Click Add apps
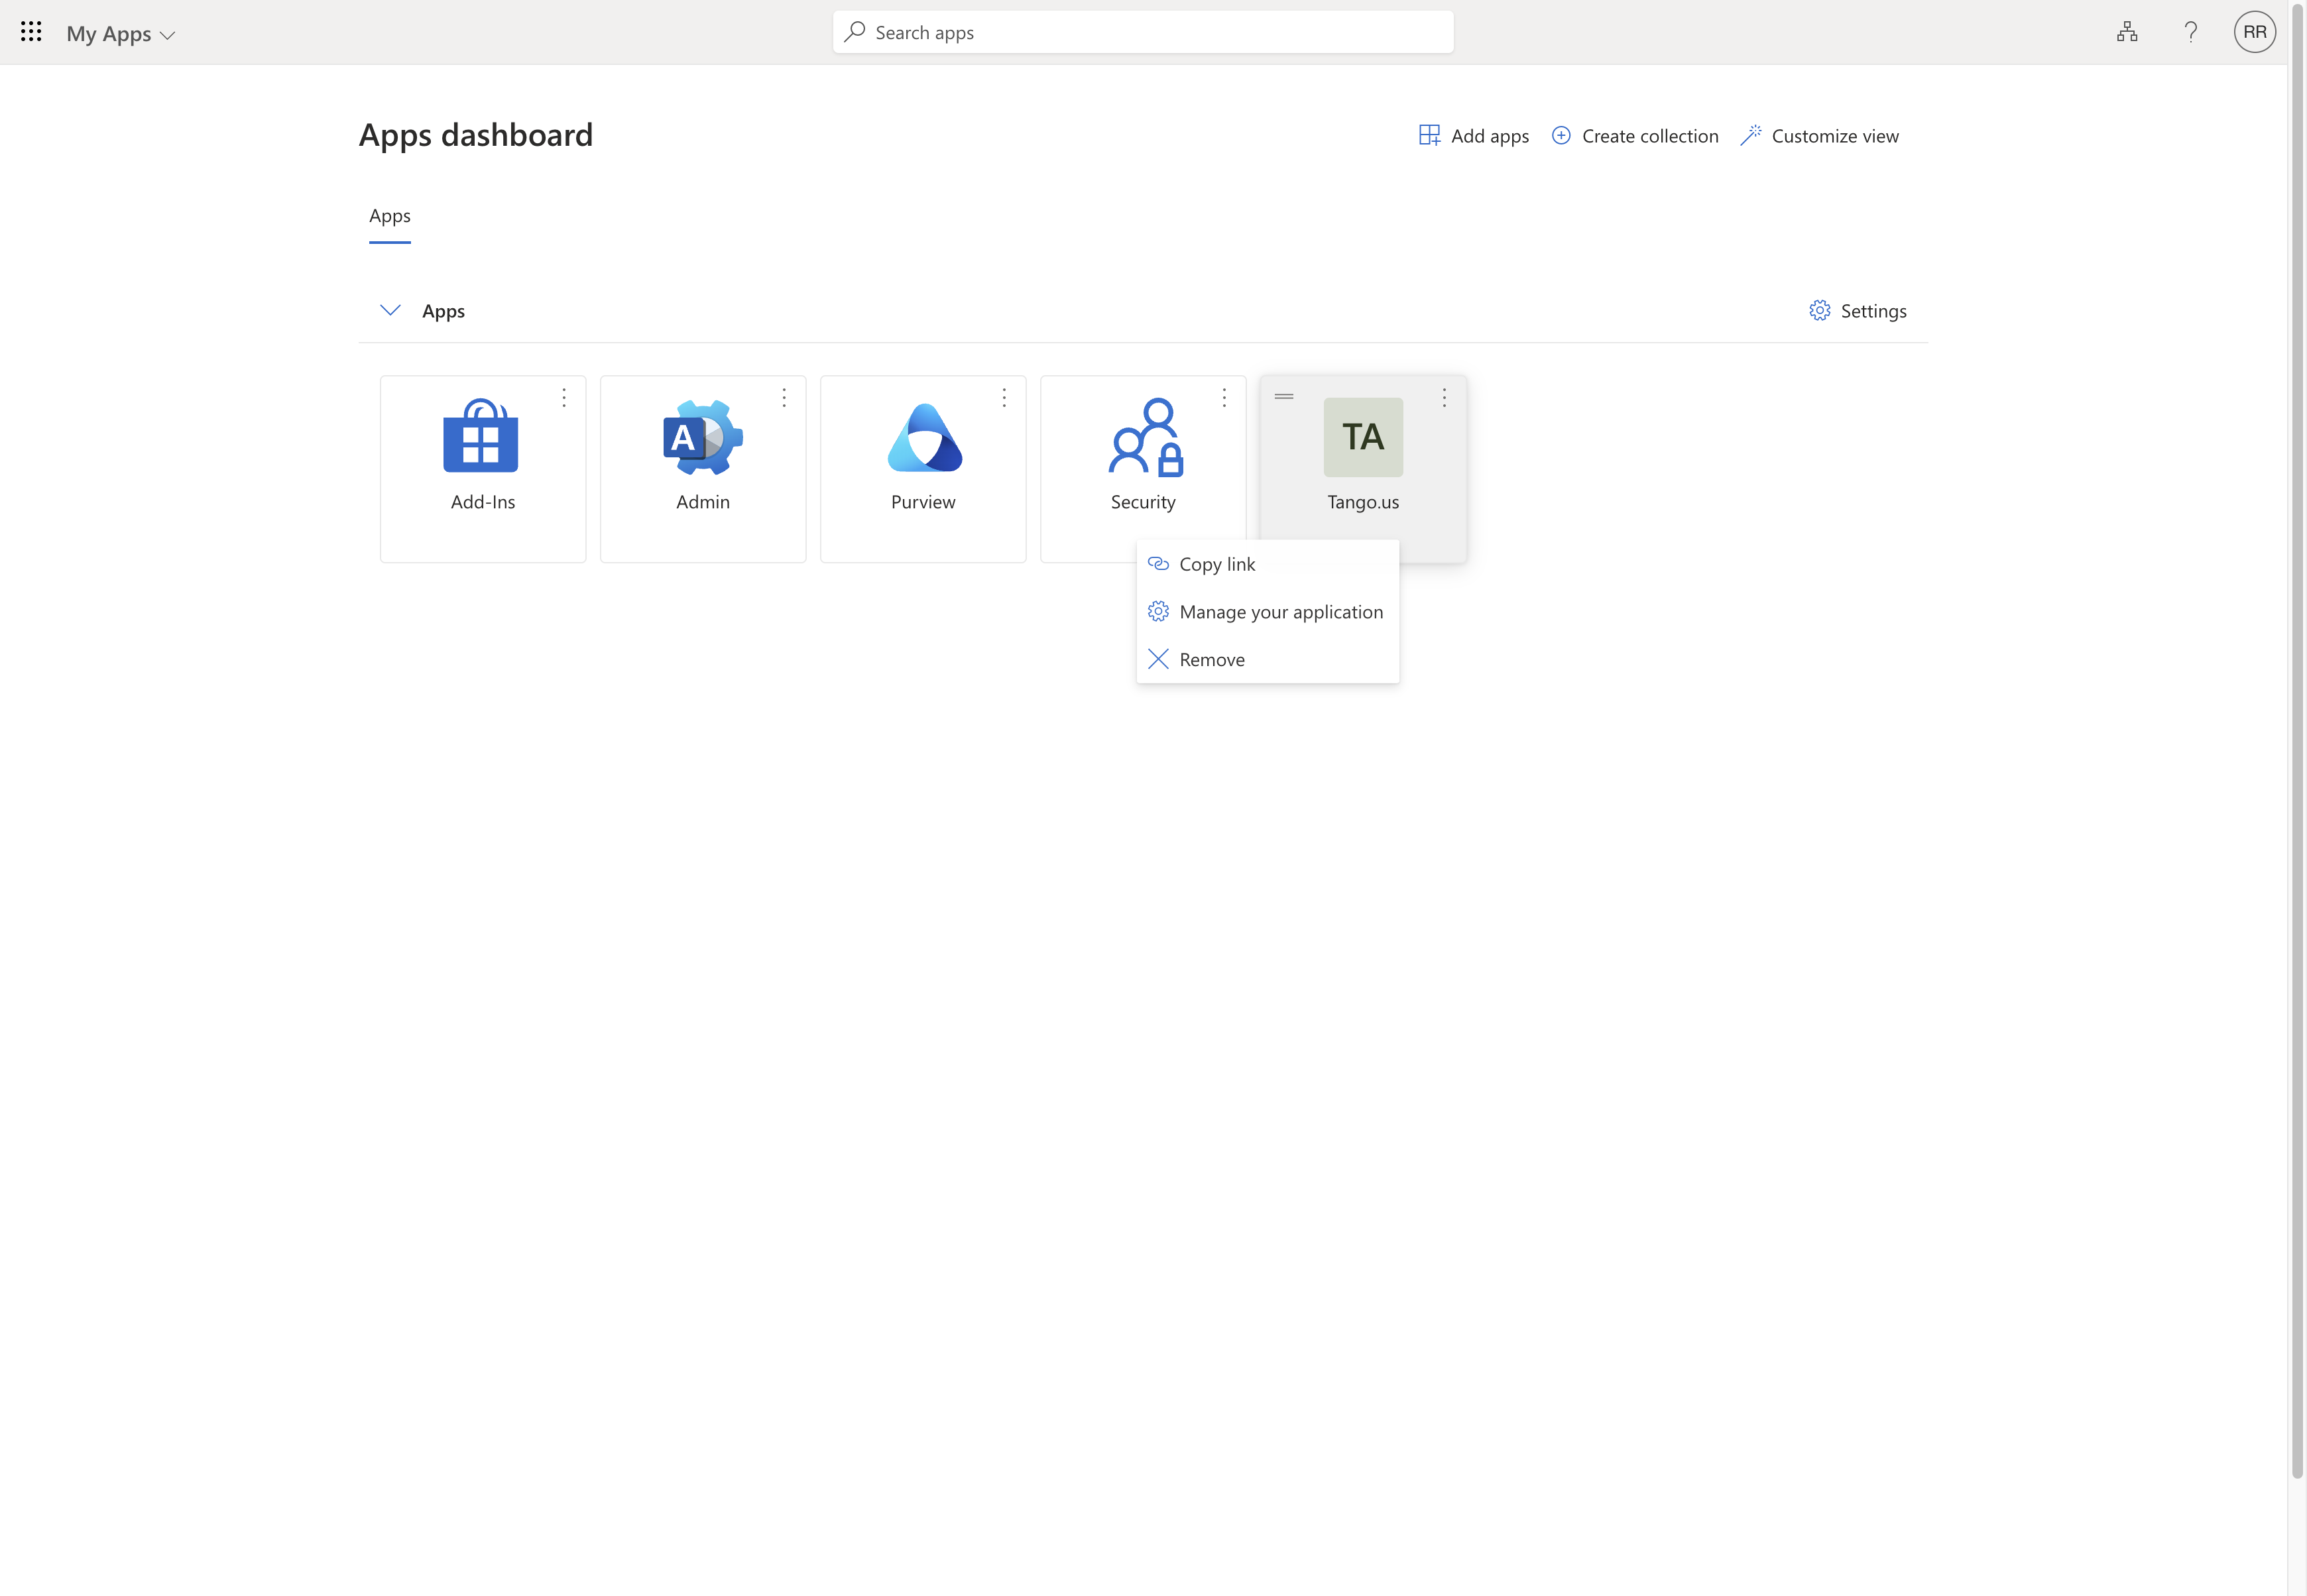The width and height of the screenshot is (2307, 1596). (1474, 135)
